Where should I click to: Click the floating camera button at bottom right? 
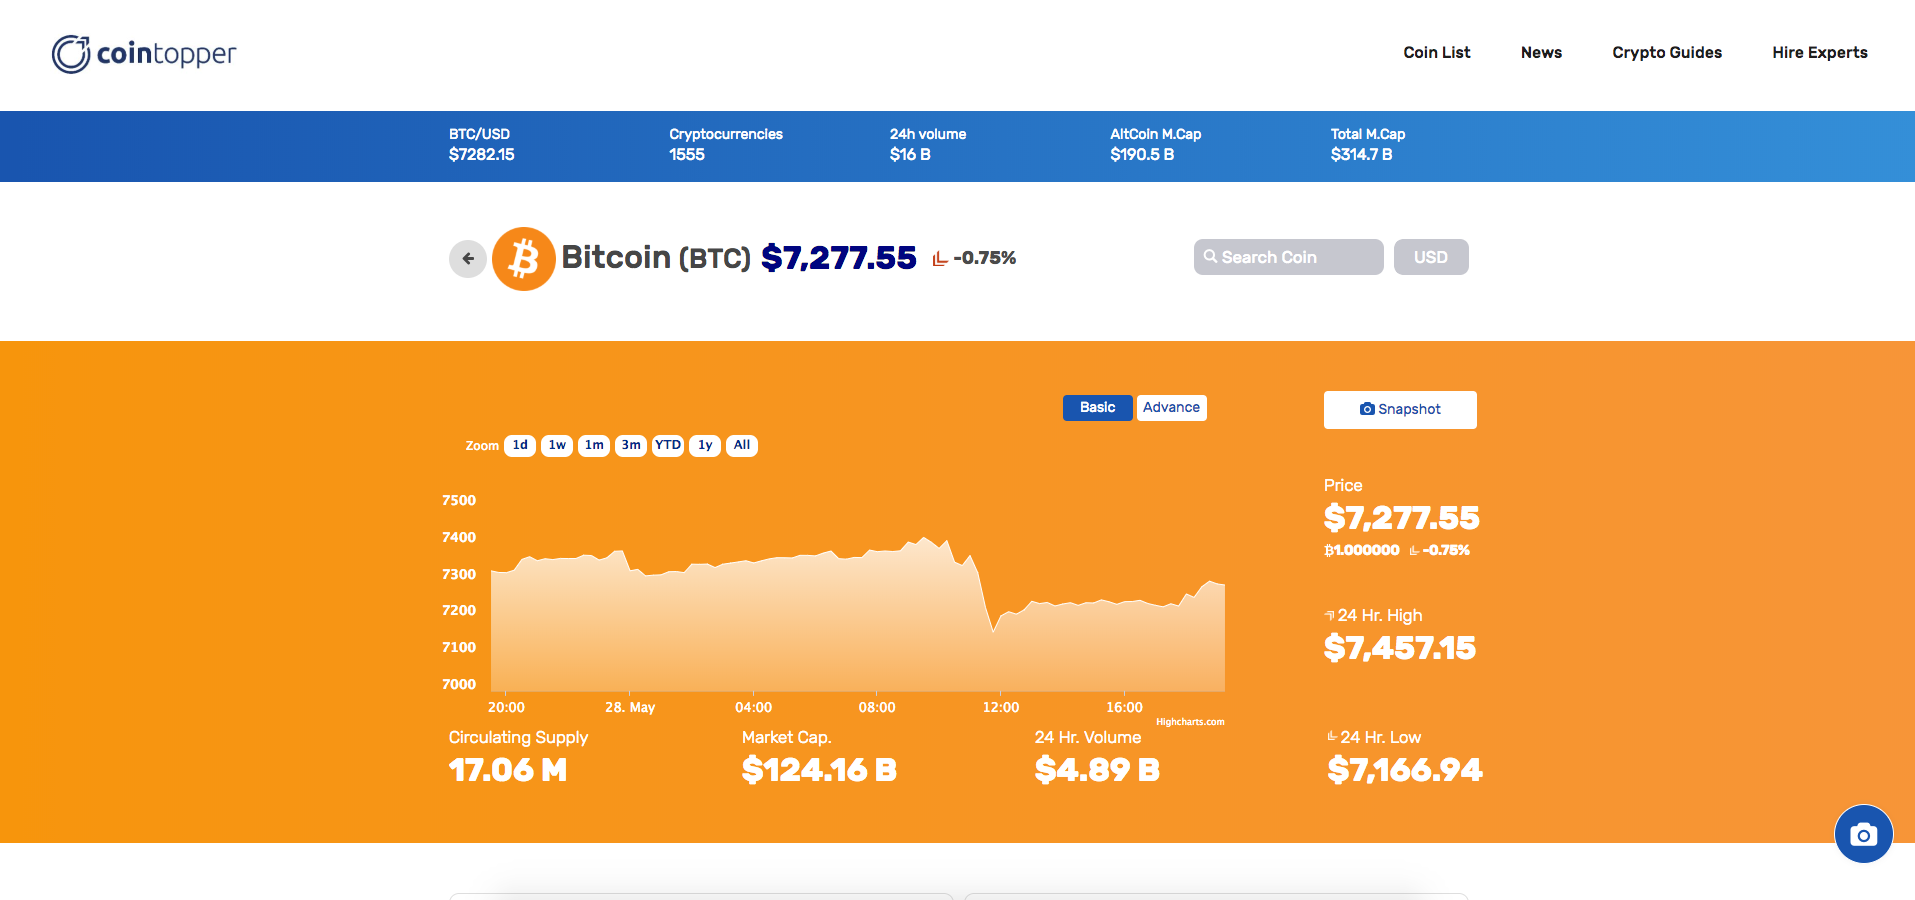click(x=1862, y=833)
